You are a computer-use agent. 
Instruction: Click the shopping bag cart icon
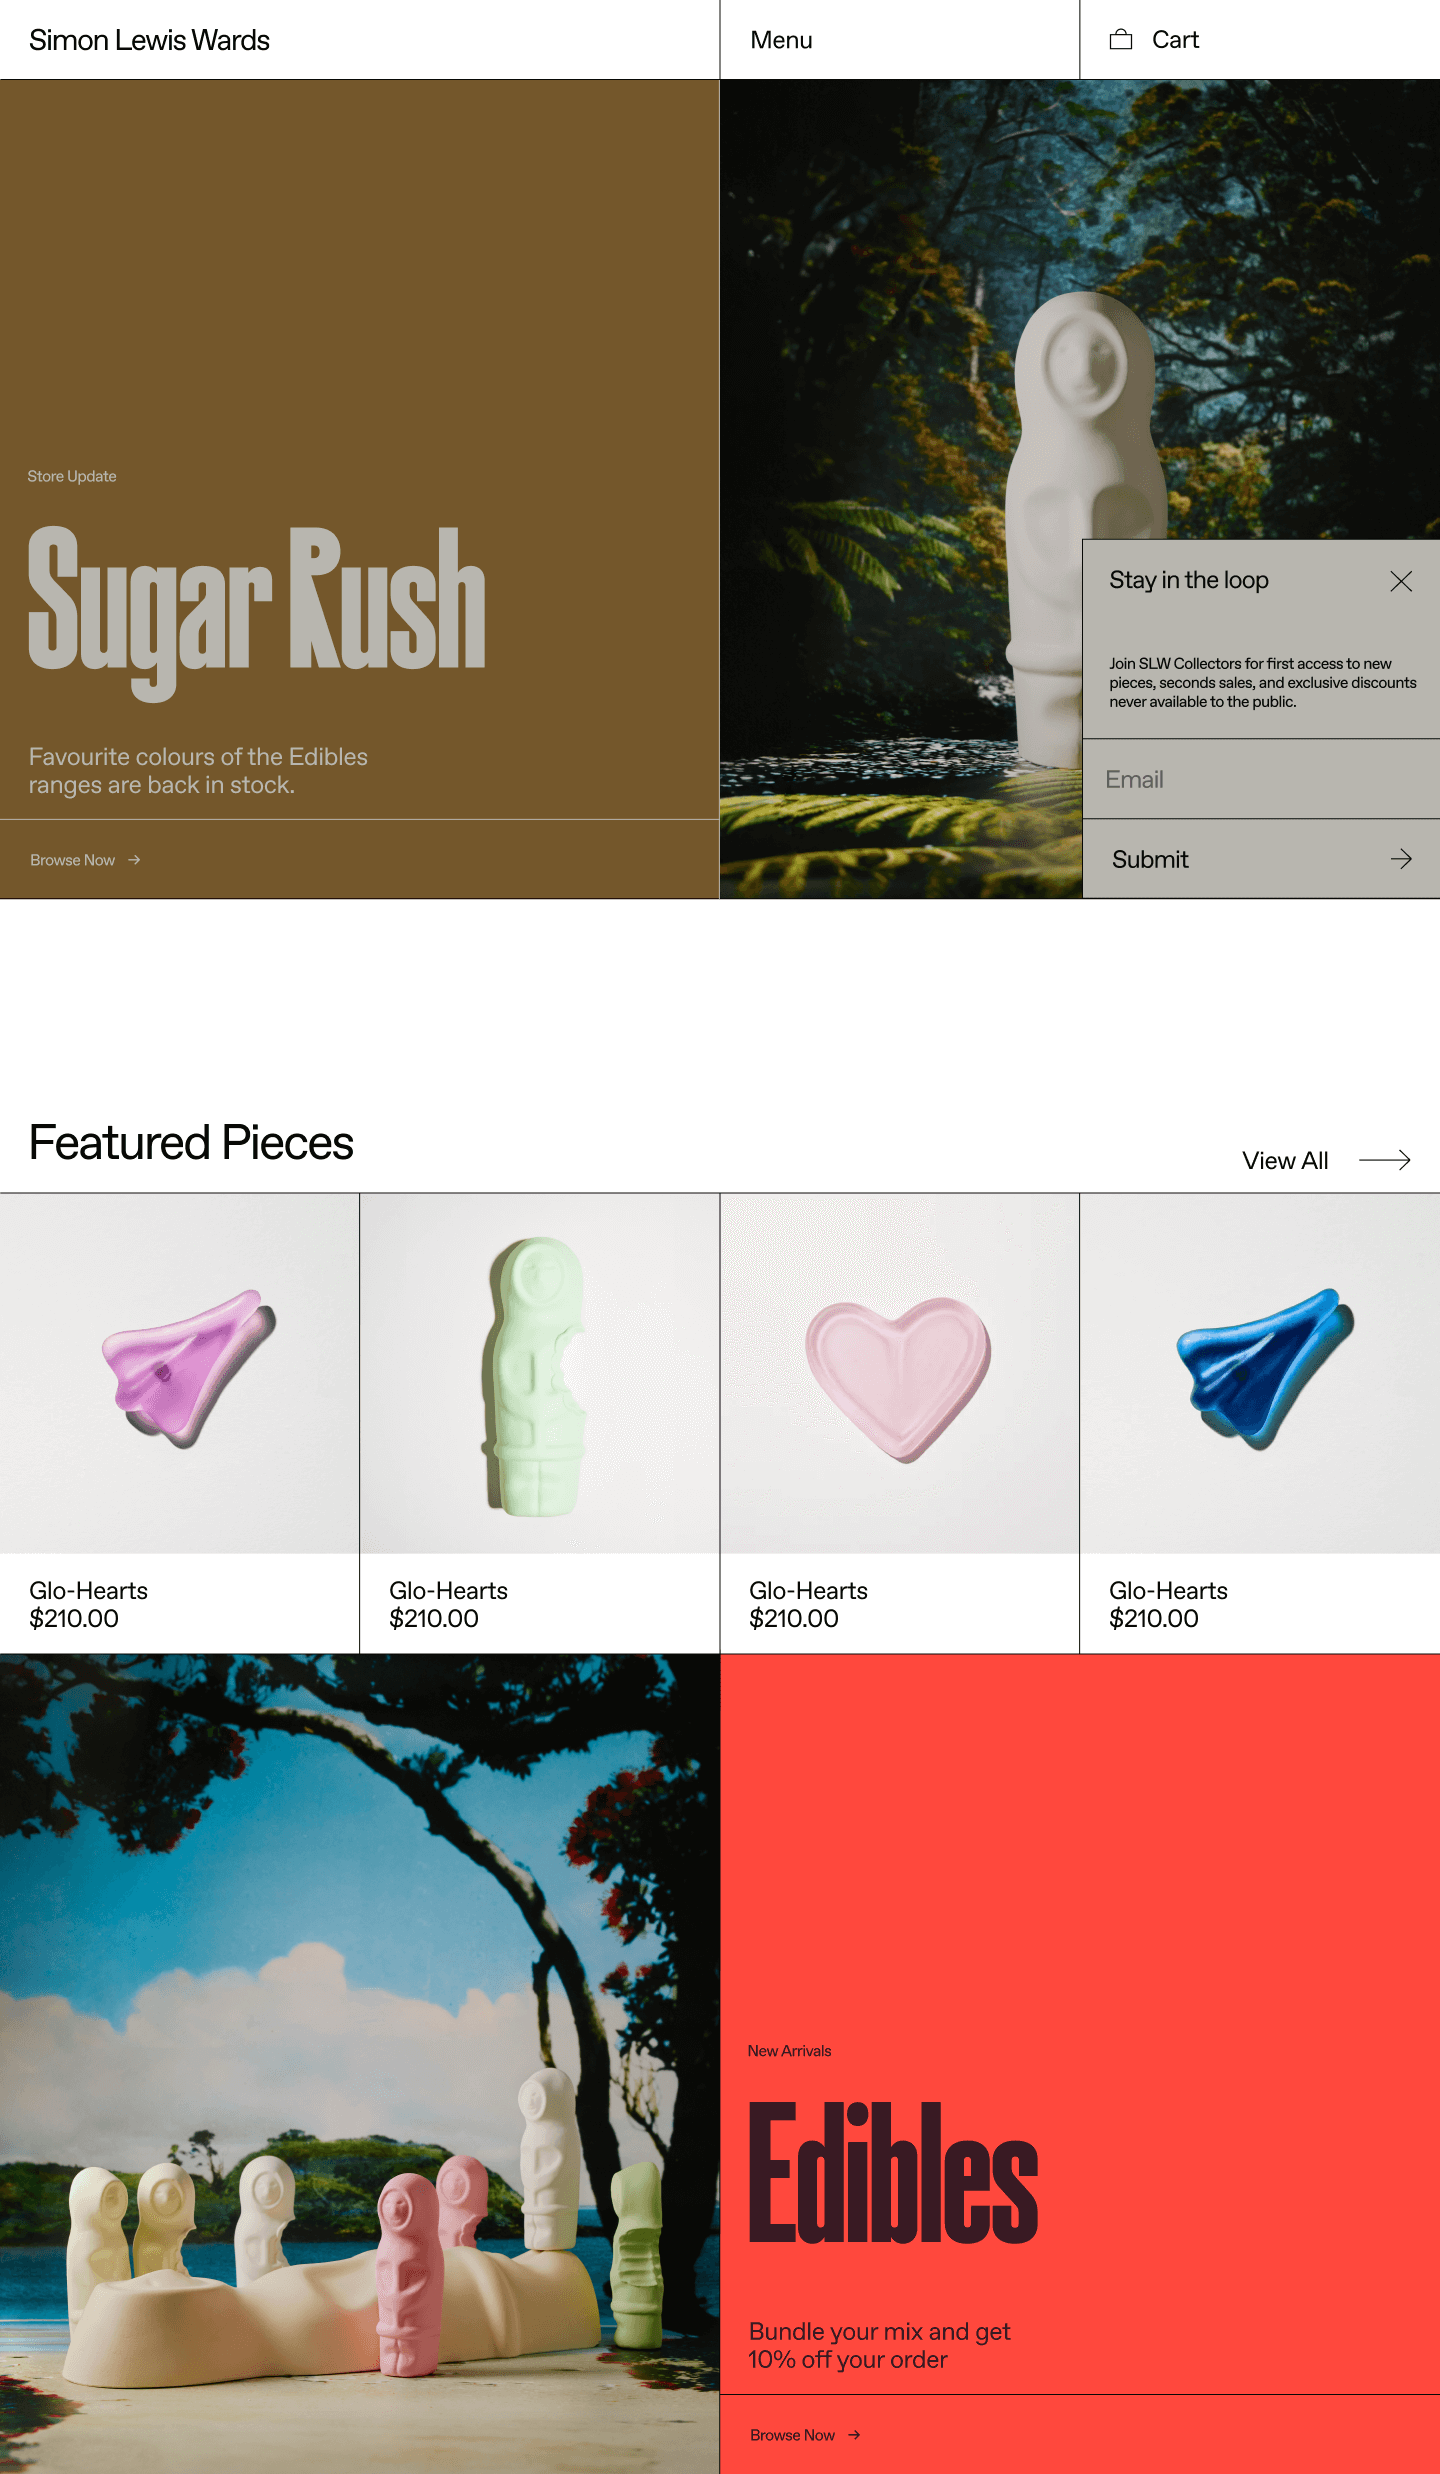(1121, 40)
